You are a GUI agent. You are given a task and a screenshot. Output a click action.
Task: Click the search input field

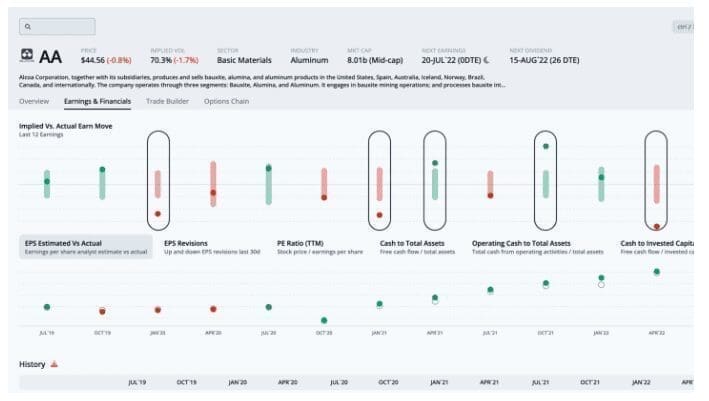(60, 26)
